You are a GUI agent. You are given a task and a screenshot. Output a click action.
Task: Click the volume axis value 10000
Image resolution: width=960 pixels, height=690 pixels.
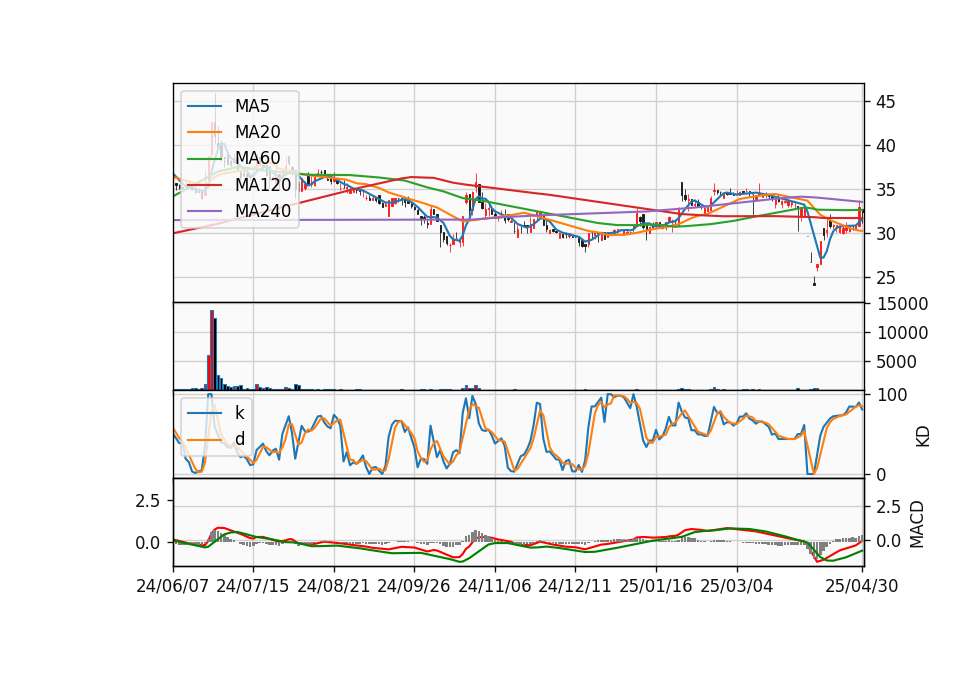coord(902,332)
